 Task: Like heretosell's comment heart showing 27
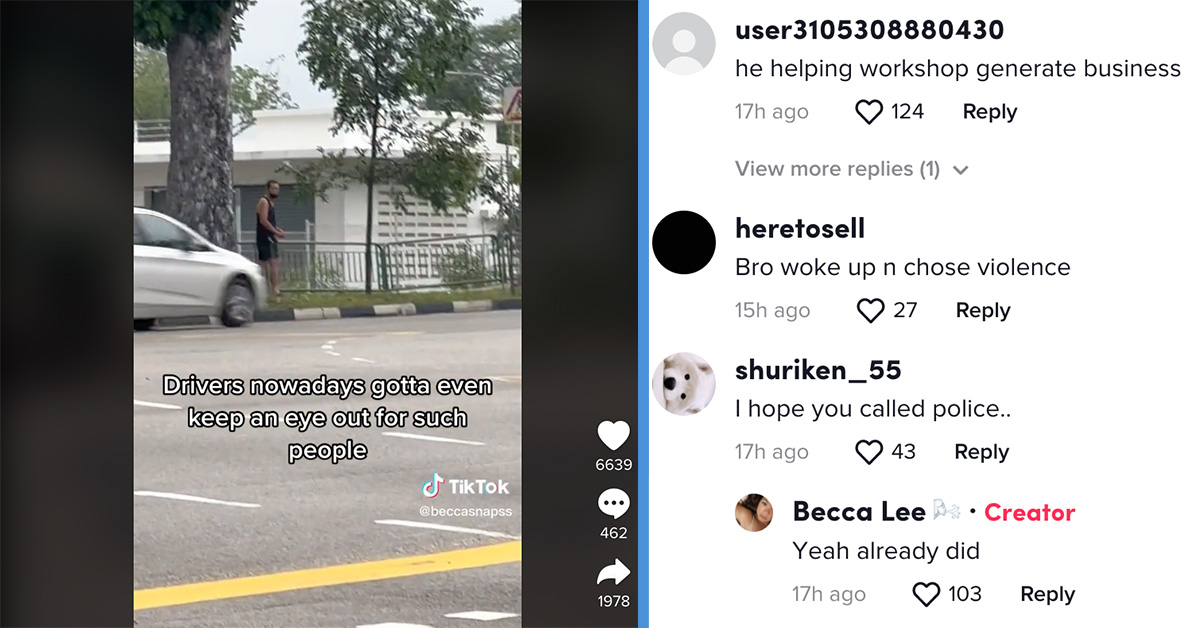[x=870, y=311]
